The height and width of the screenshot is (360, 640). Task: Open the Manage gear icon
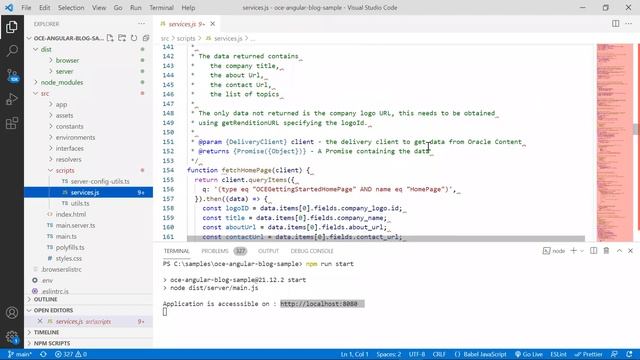click(12, 337)
